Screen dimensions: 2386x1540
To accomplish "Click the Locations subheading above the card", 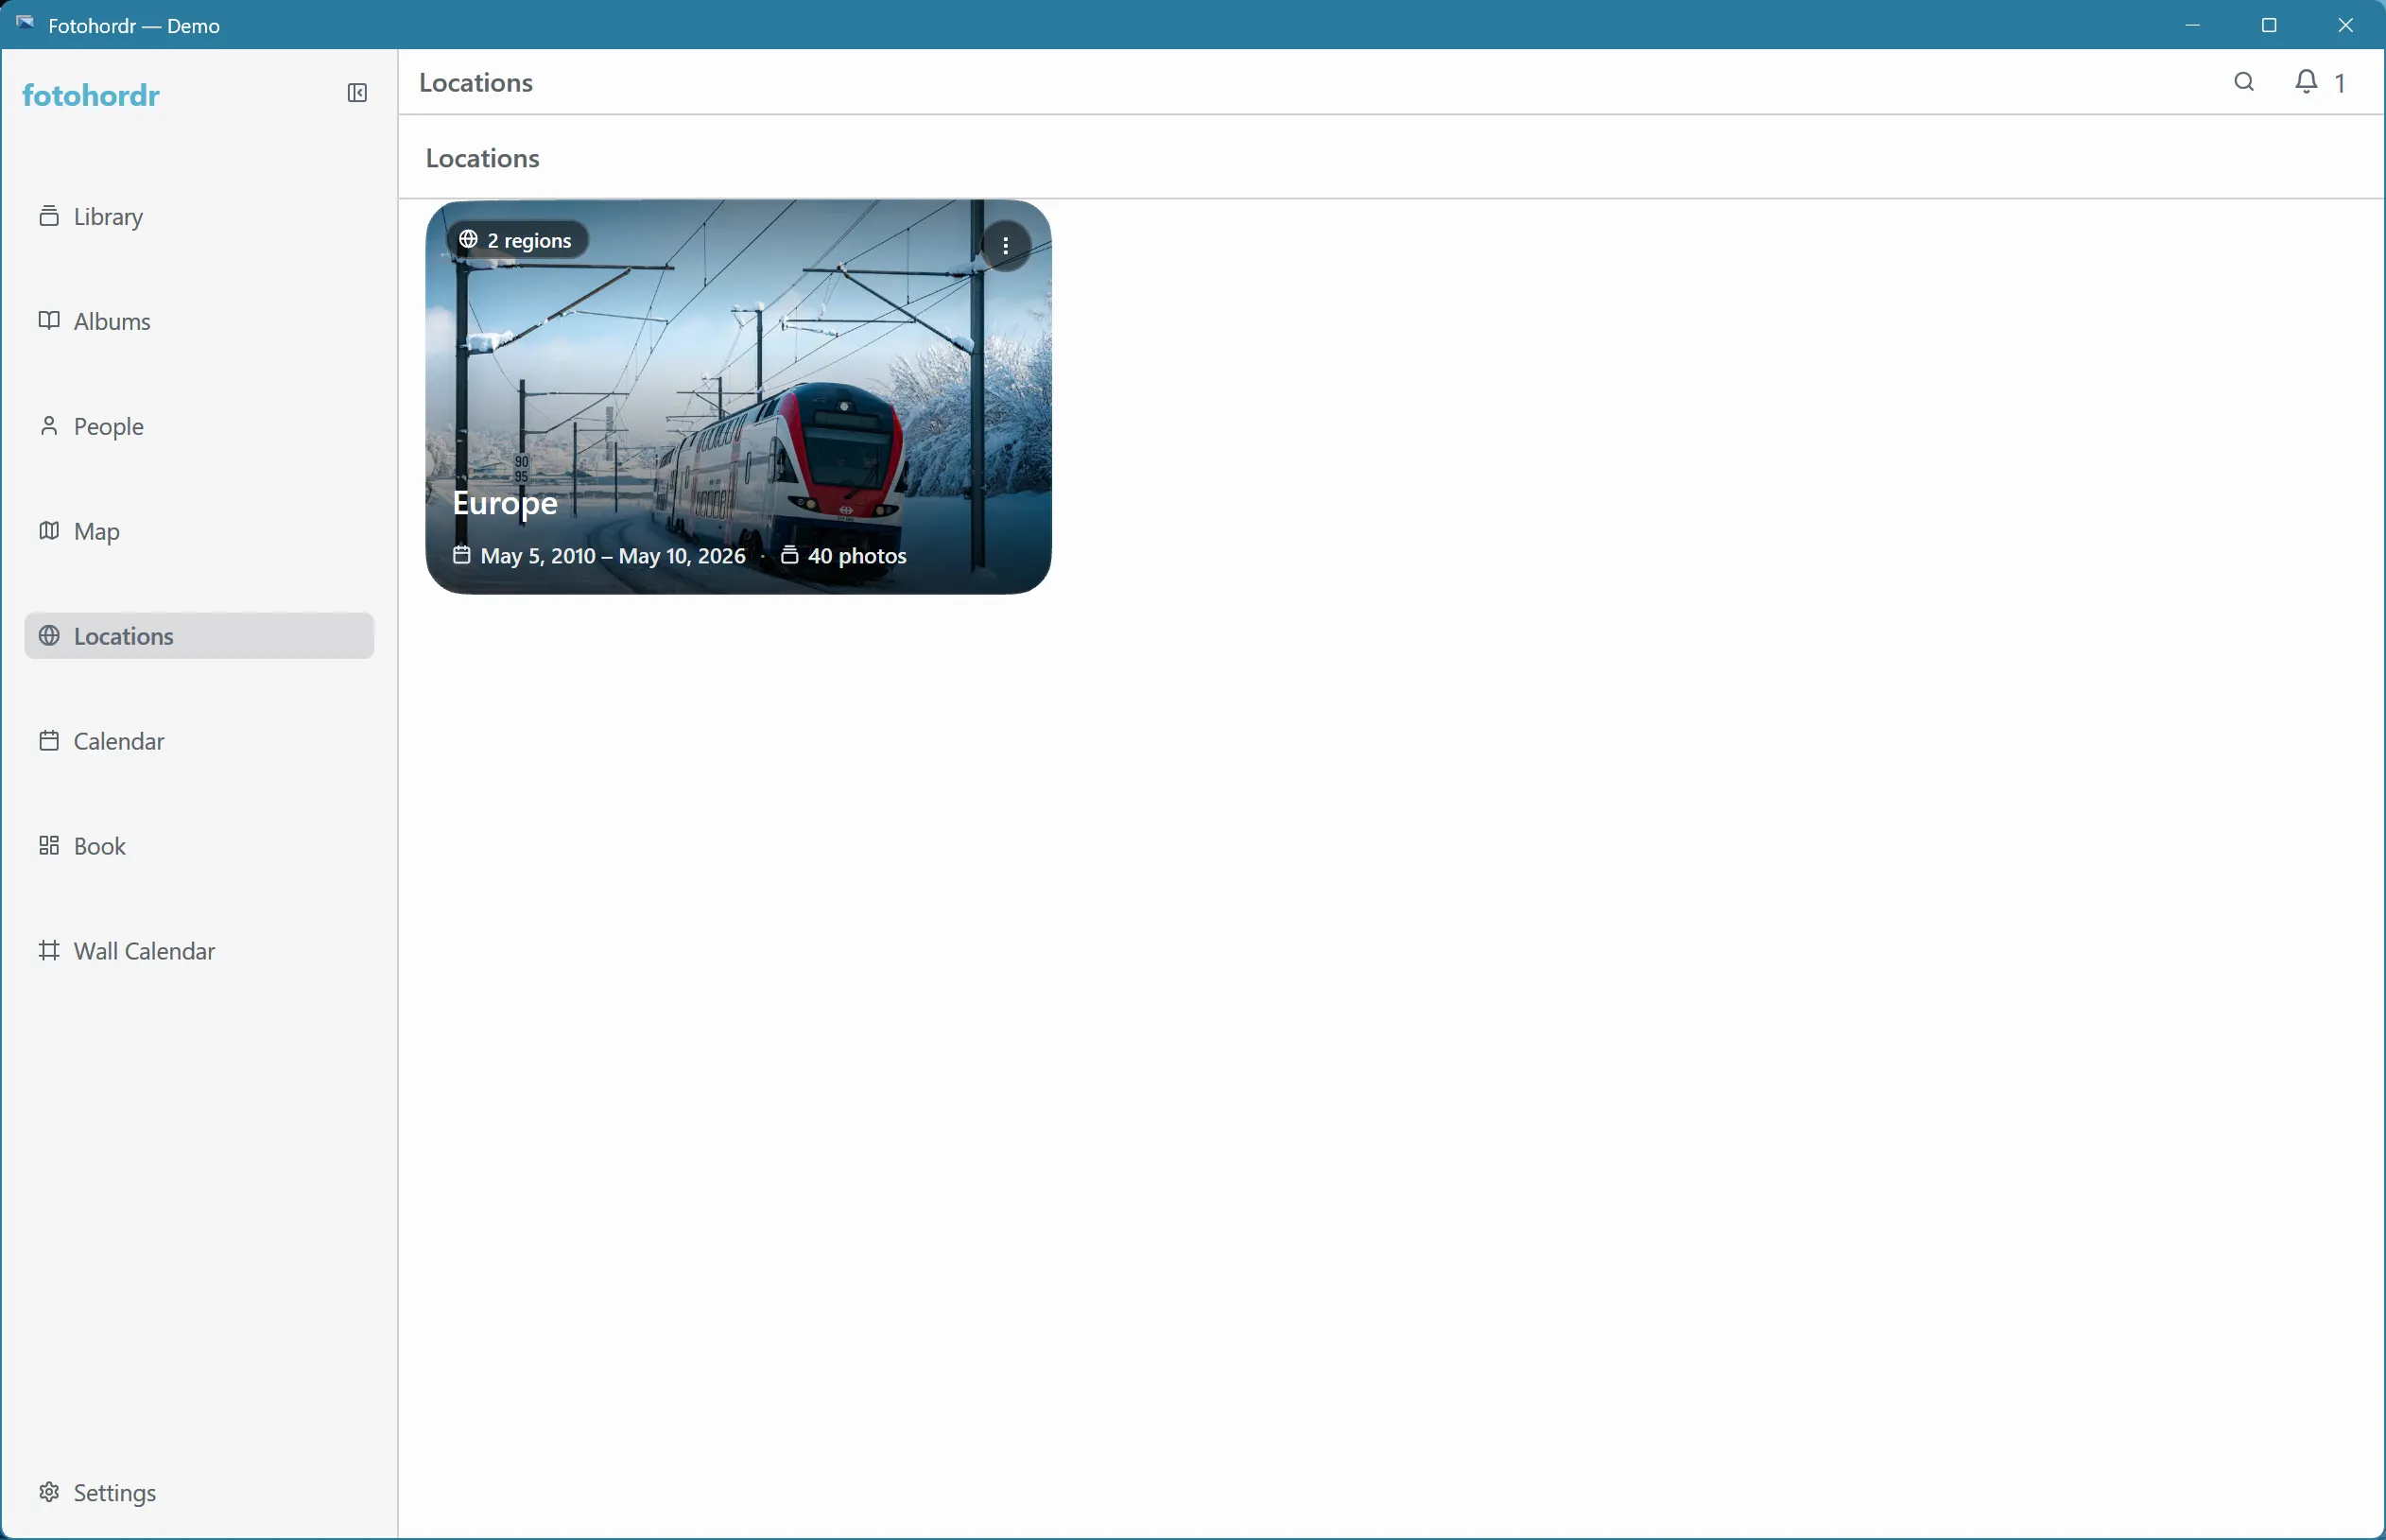I will 483,158.
